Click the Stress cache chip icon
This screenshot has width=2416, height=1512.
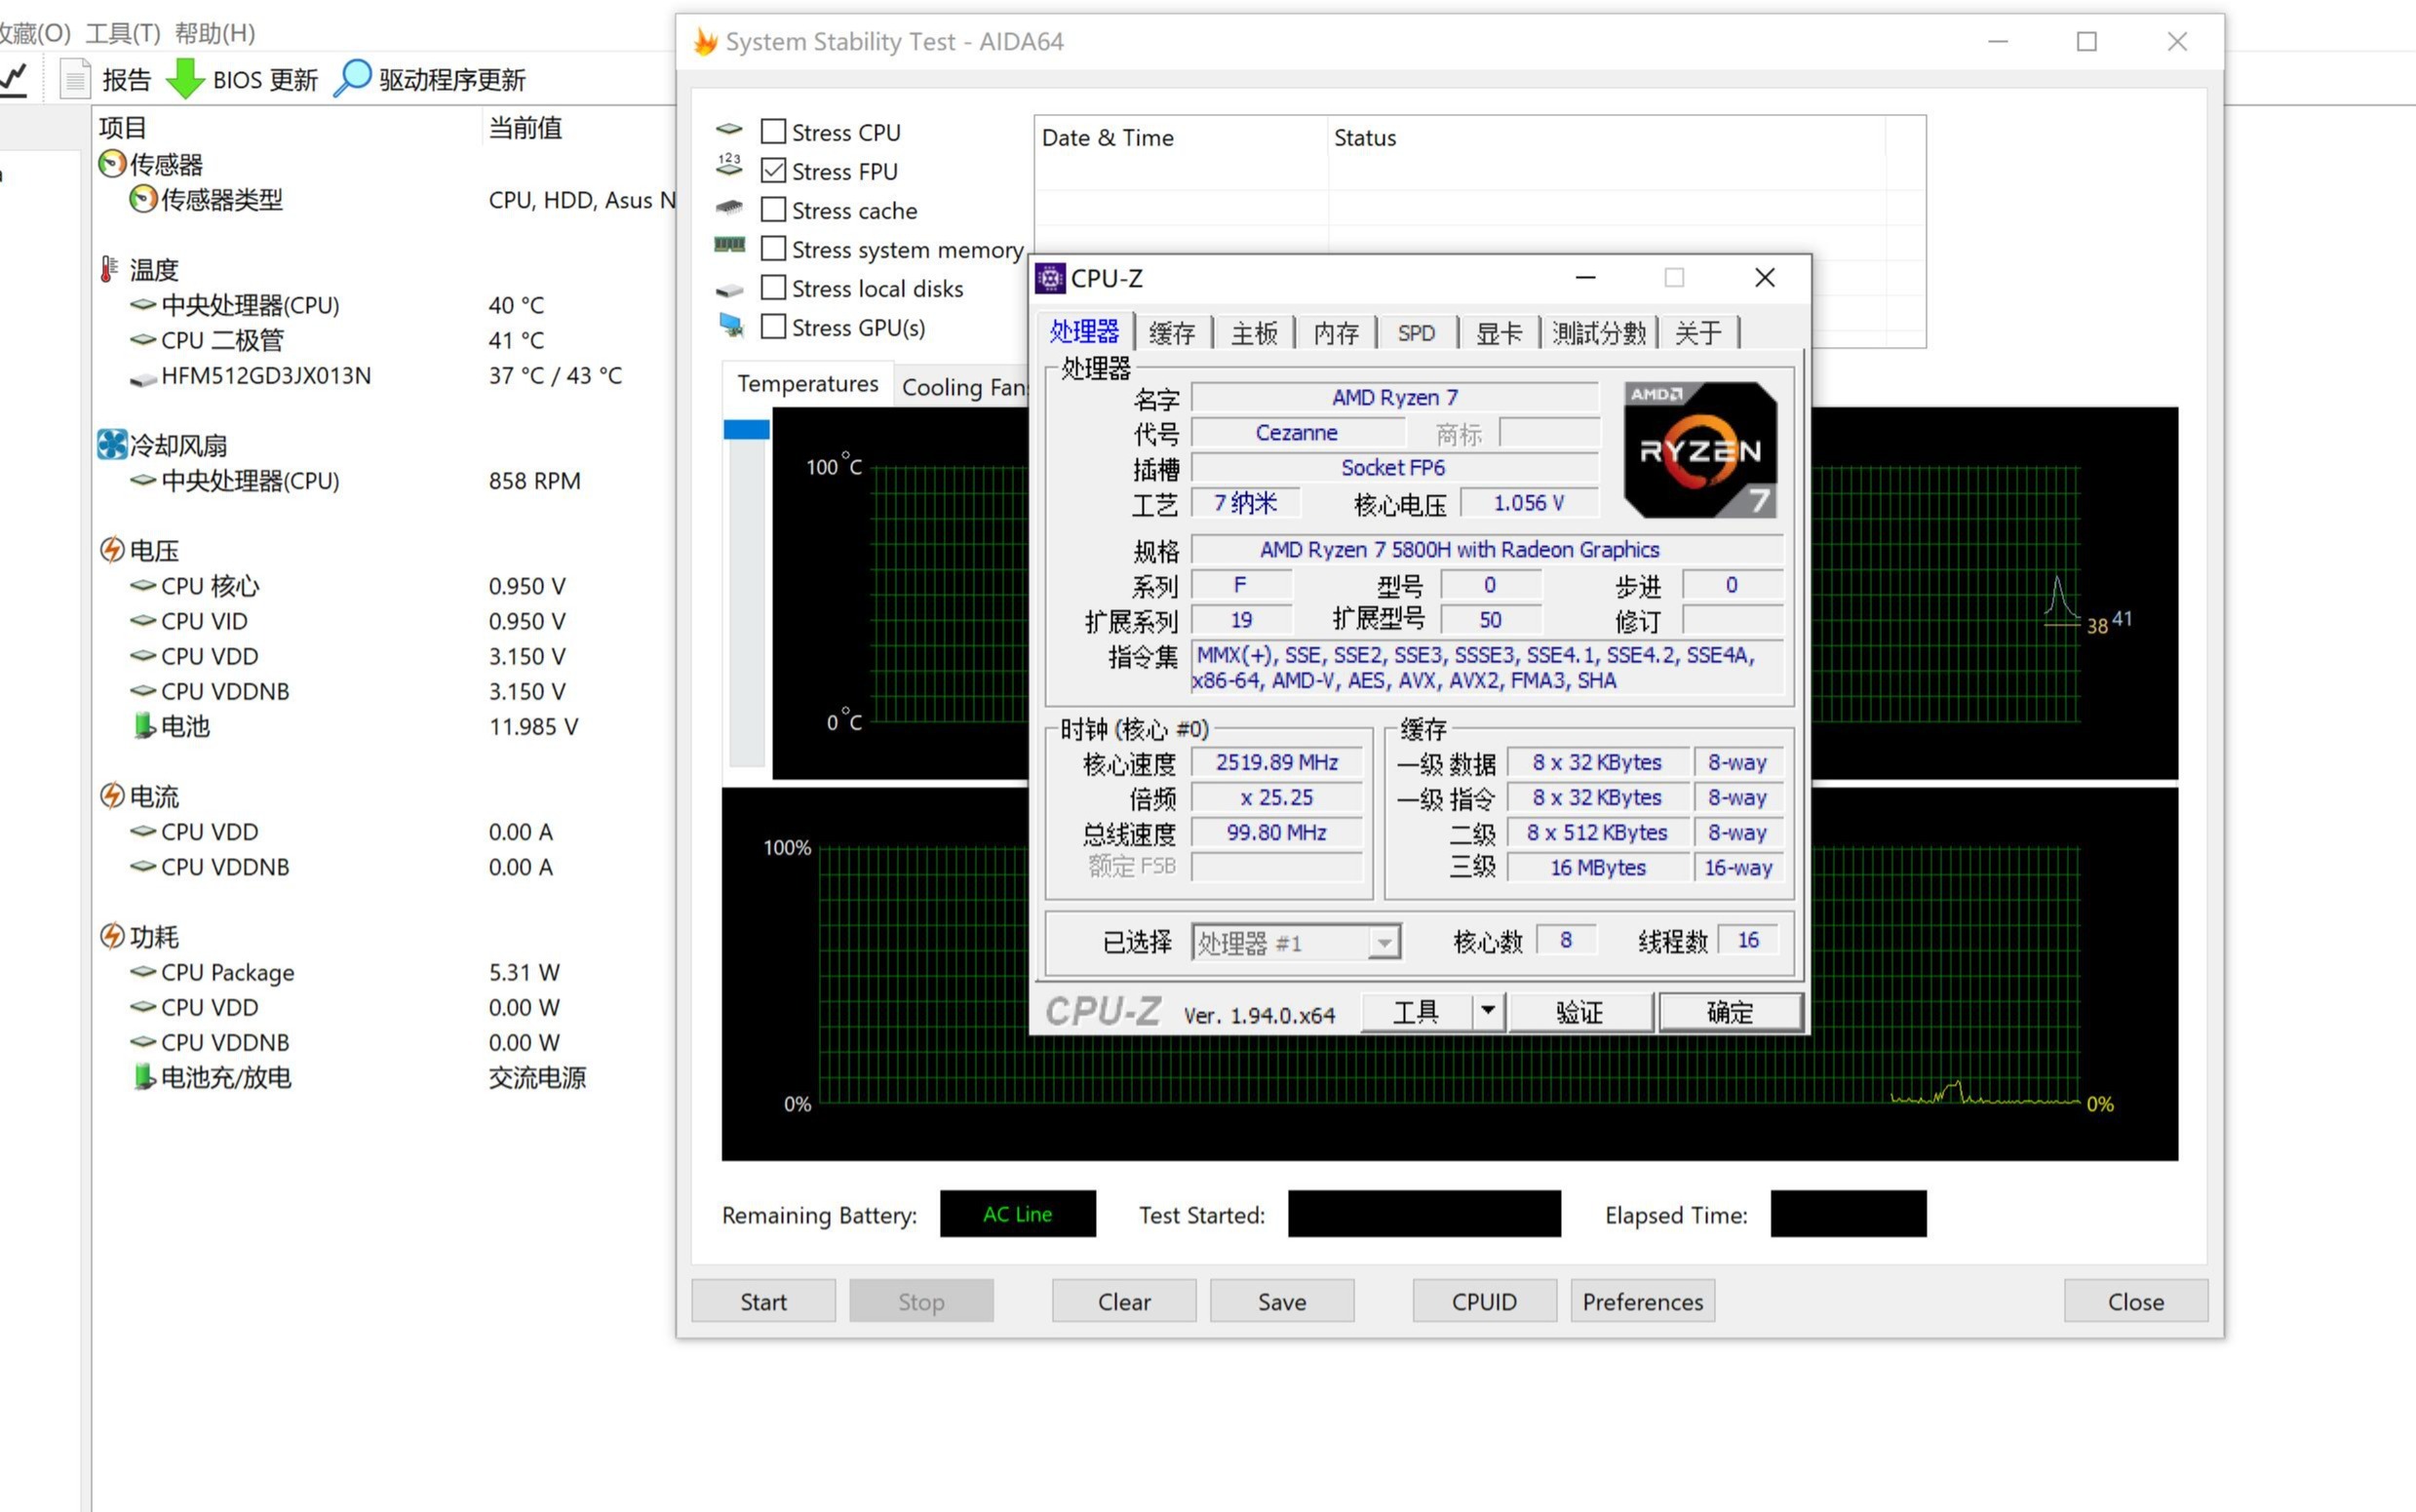coord(730,207)
